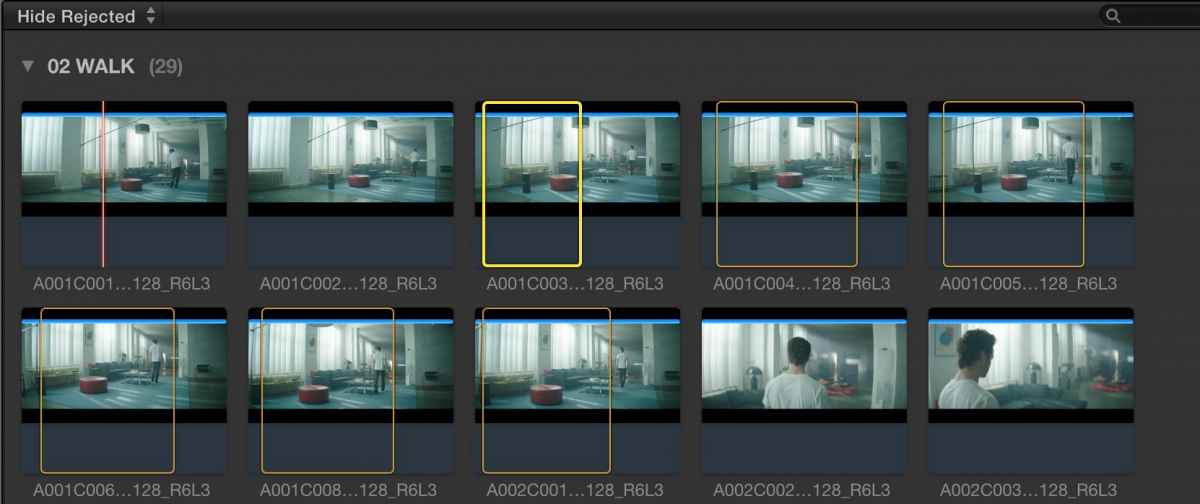
Task: Click the search magnifier icon
Action: (x=1113, y=16)
